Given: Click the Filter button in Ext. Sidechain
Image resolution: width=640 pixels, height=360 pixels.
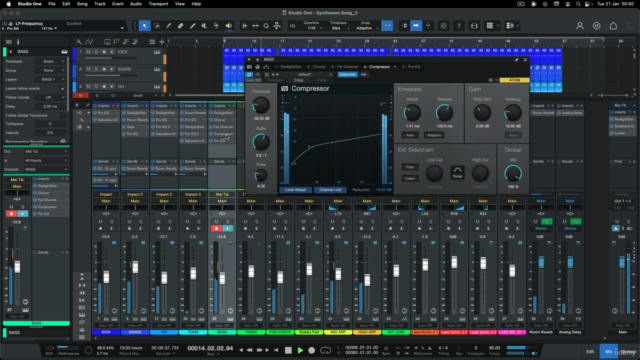Looking at the screenshot, I should point(410,167).
